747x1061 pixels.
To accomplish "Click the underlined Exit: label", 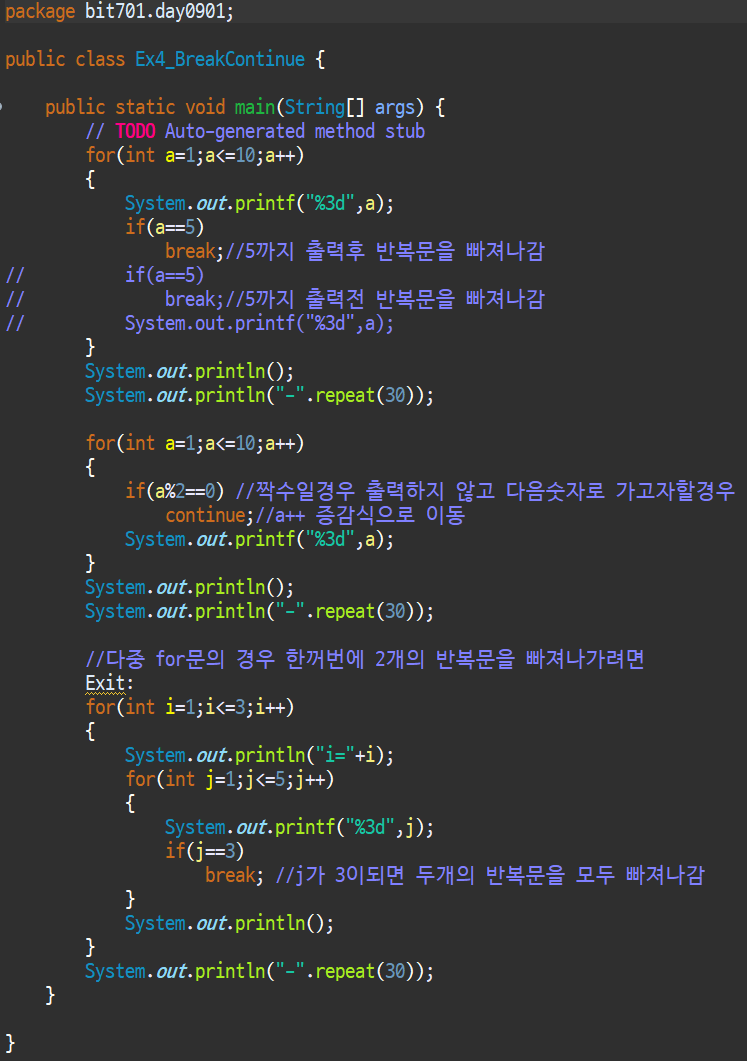I will coord(110,683).
